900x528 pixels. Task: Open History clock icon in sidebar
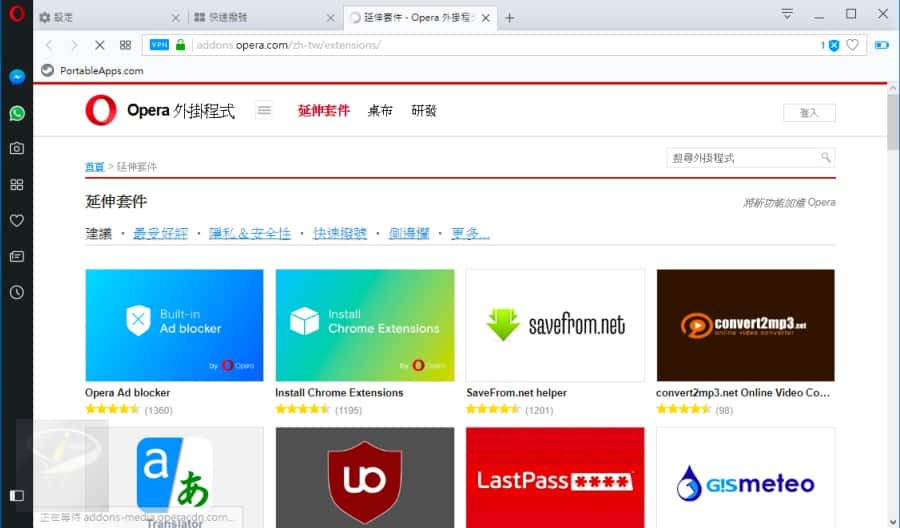pyautogui.click(x=17, y=292)
